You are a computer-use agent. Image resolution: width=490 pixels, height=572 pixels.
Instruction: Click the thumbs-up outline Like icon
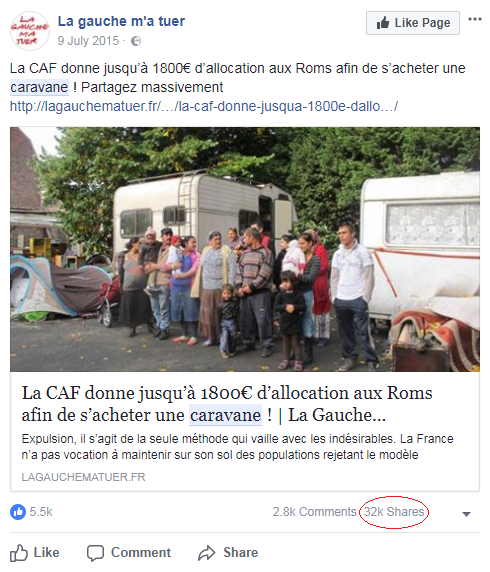(x=19, y=553)
